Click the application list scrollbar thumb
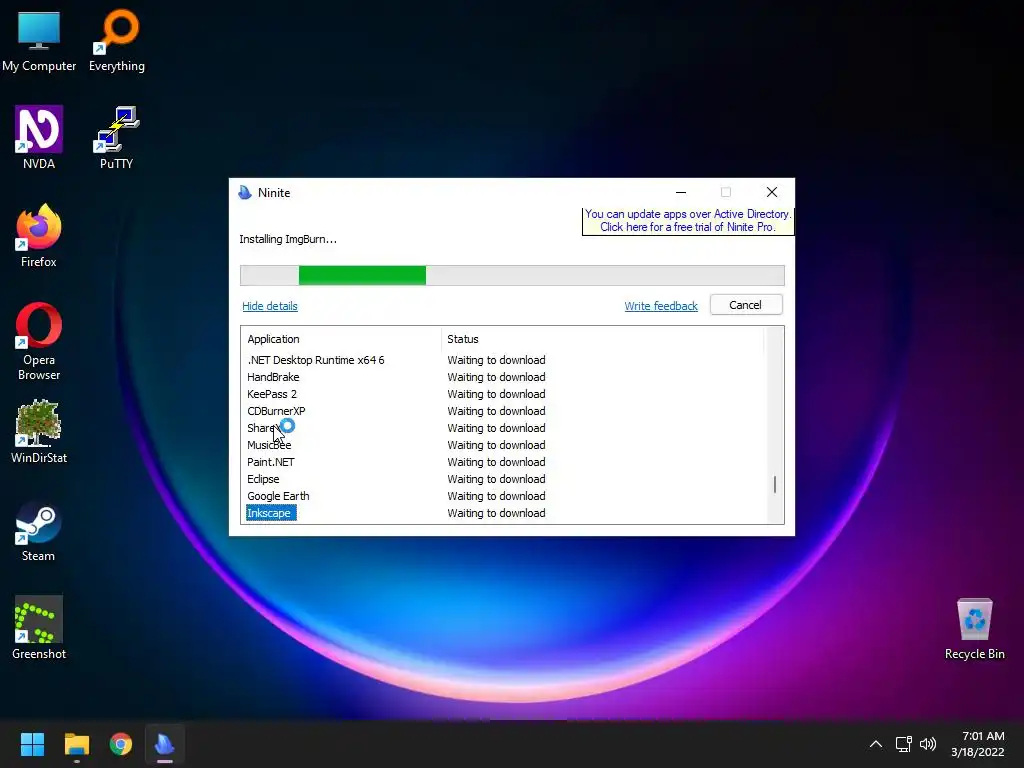 click(x=775, y=485)
